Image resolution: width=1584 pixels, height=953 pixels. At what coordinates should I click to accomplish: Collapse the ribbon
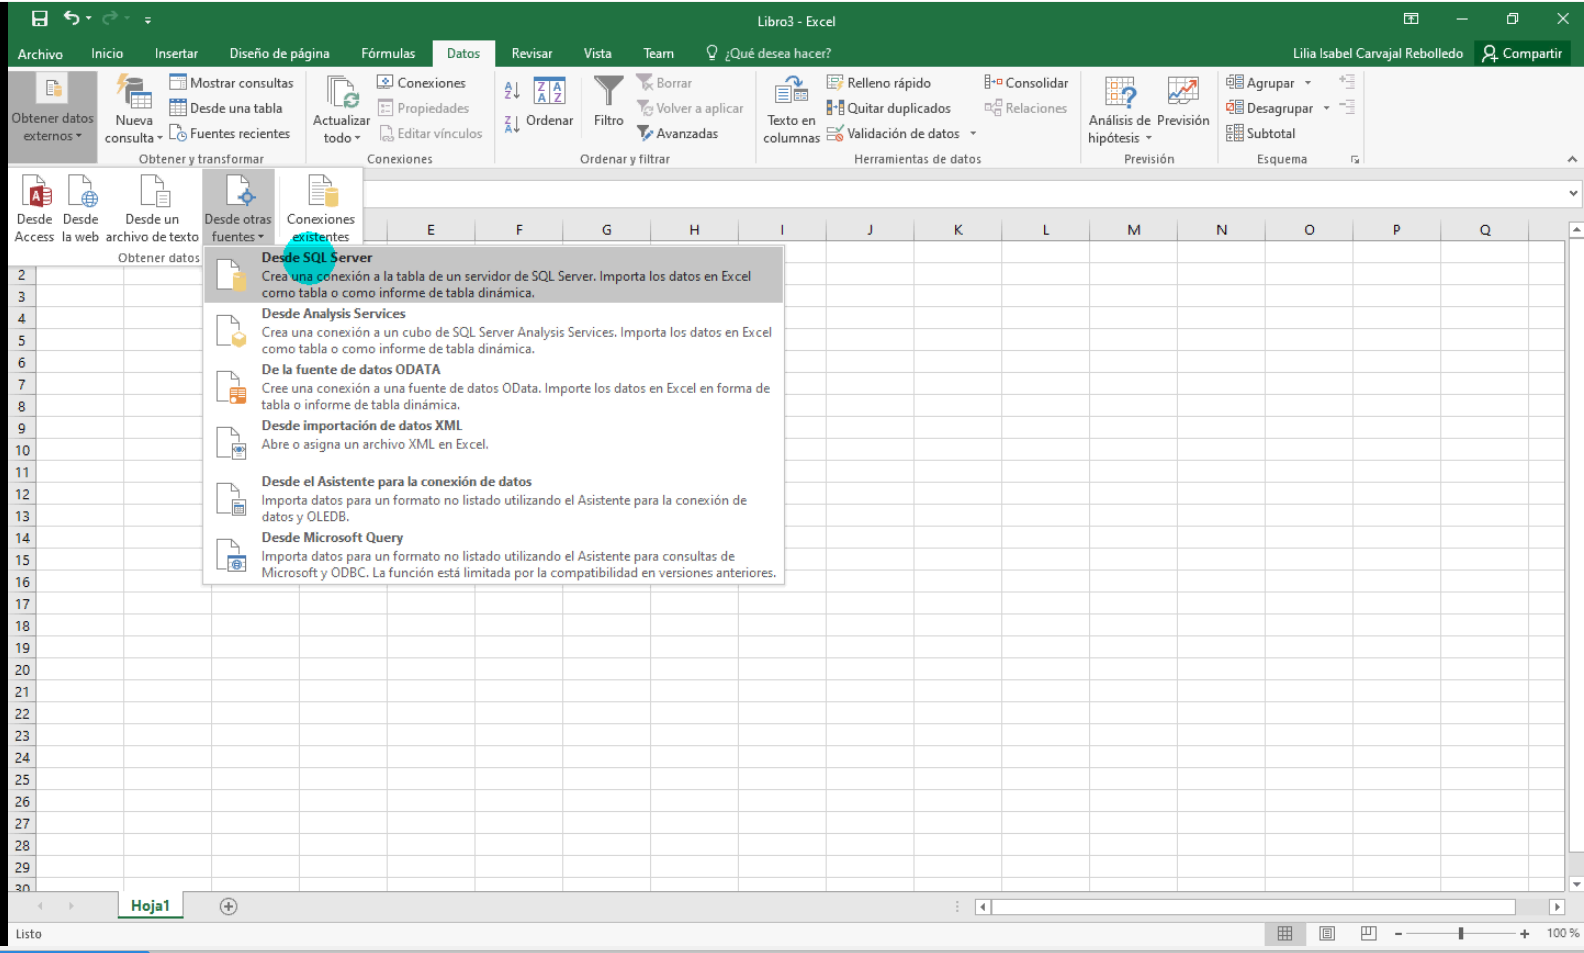[1572, 159]
